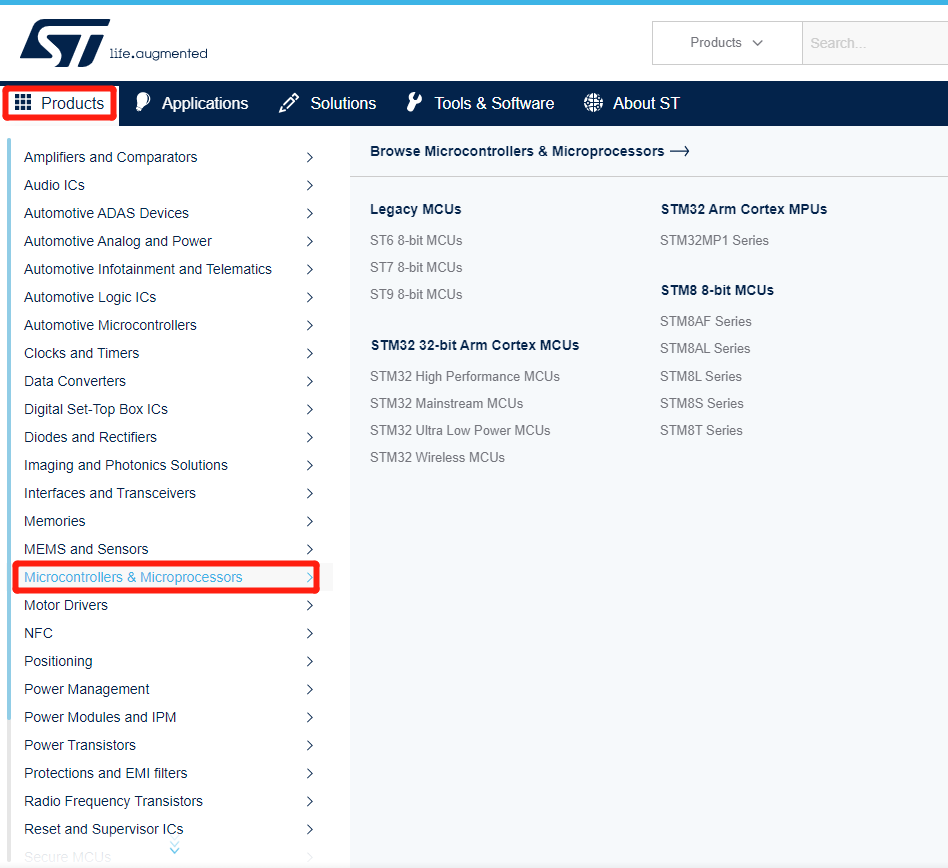Open STM8S Series link
Image resolution: width=948 pixels, height=868 pixels.
click(x=702, y=403)
